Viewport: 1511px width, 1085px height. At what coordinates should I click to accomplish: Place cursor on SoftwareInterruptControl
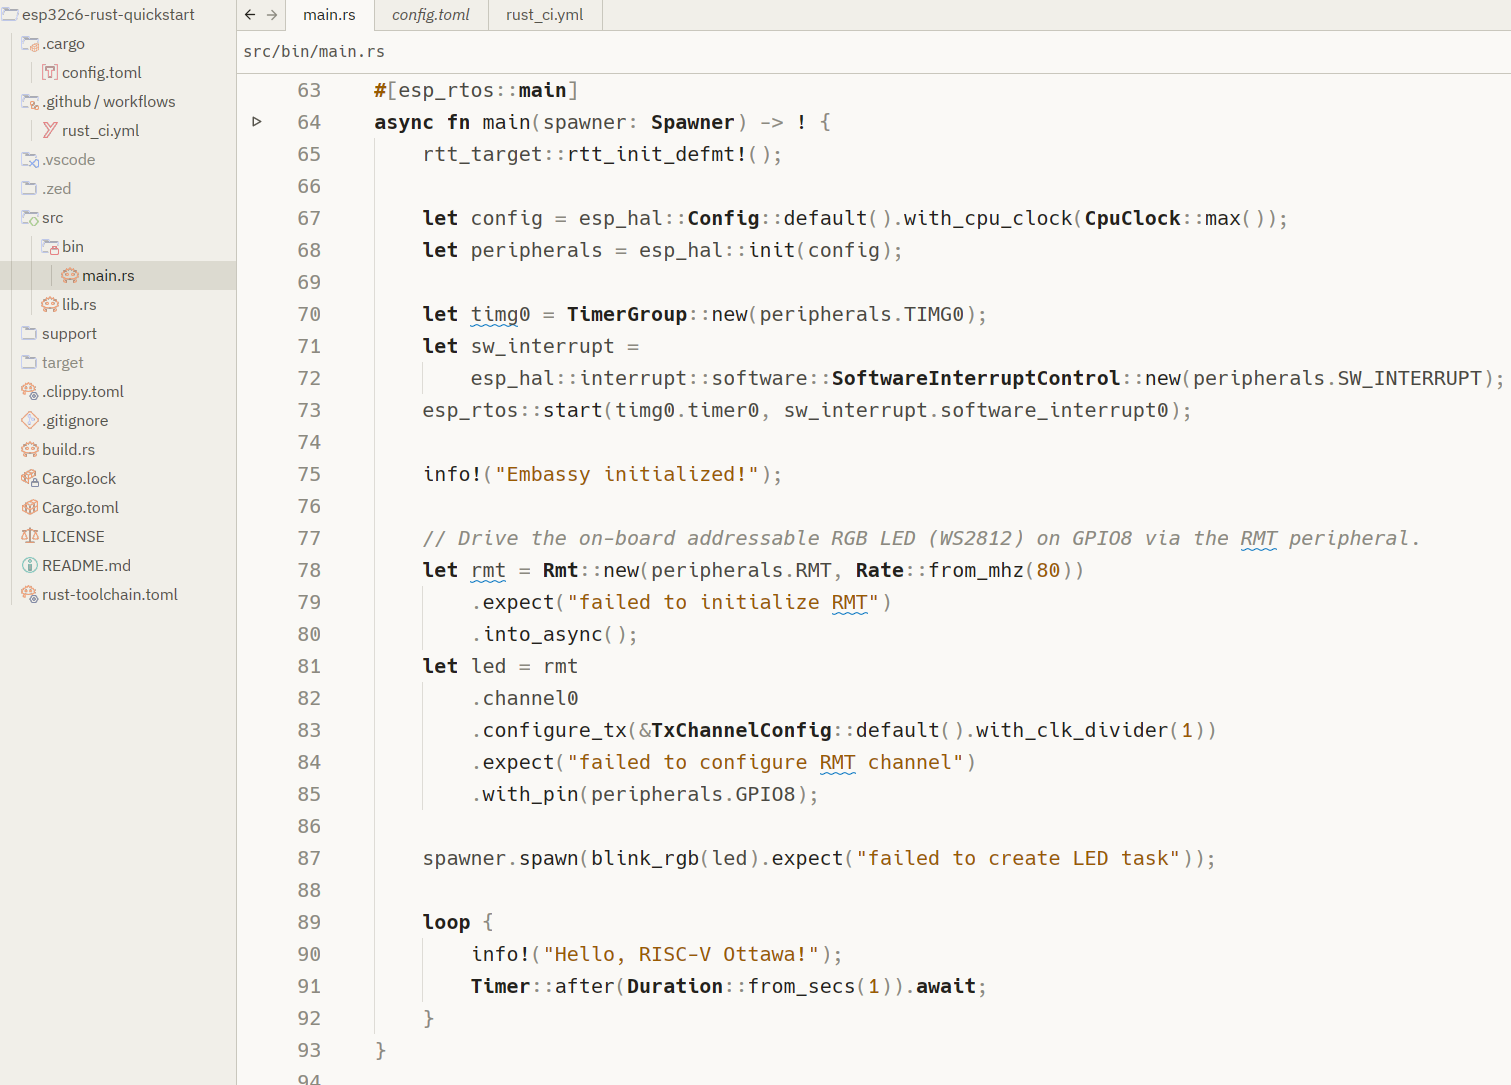976,378
